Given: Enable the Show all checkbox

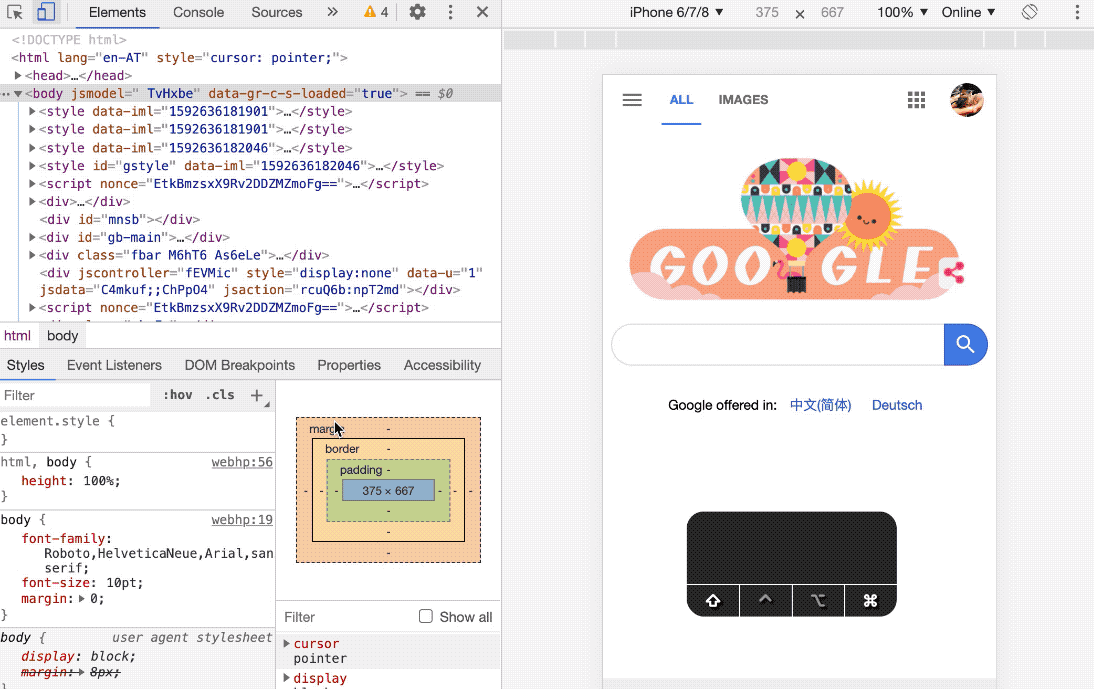Looking at the screenshot, I should click(x=426, y=617).
